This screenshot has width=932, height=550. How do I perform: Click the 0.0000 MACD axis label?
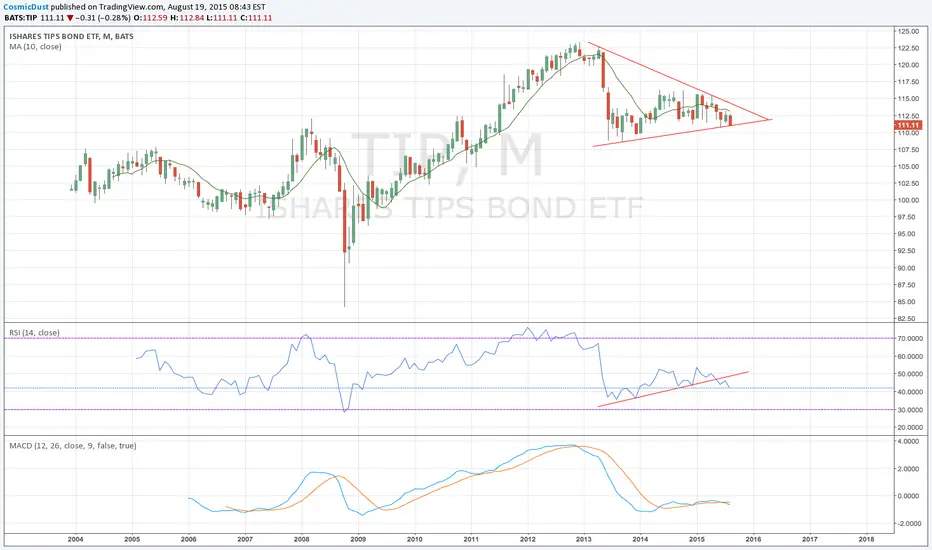point(909,496)
